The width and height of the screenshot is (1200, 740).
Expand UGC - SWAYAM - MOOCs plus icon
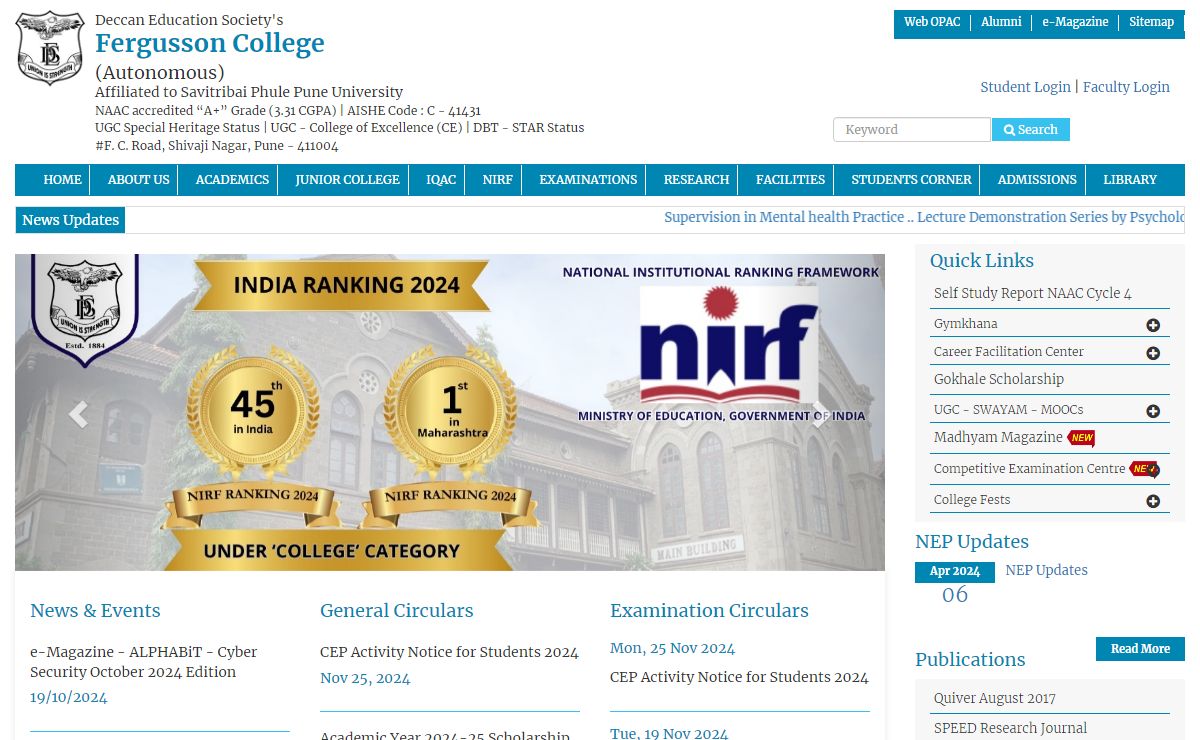tap(1153, 411)
